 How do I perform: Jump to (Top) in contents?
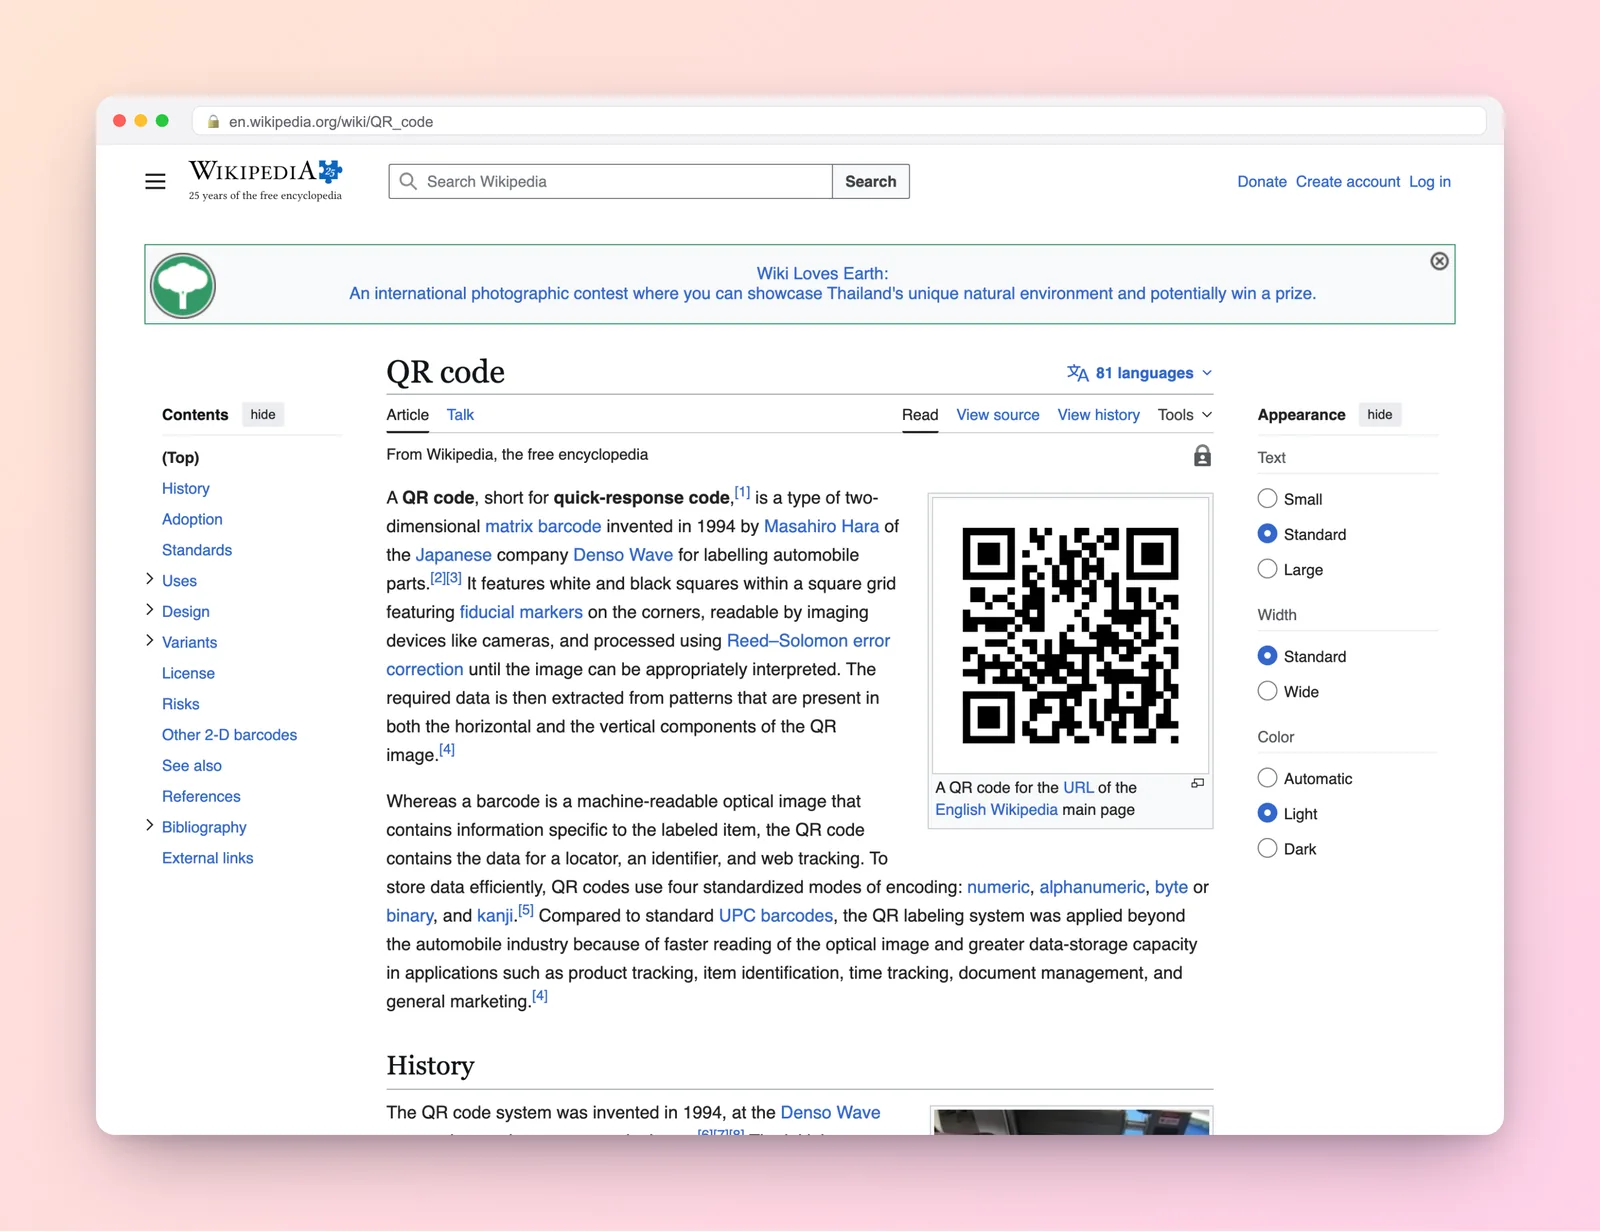180,458
